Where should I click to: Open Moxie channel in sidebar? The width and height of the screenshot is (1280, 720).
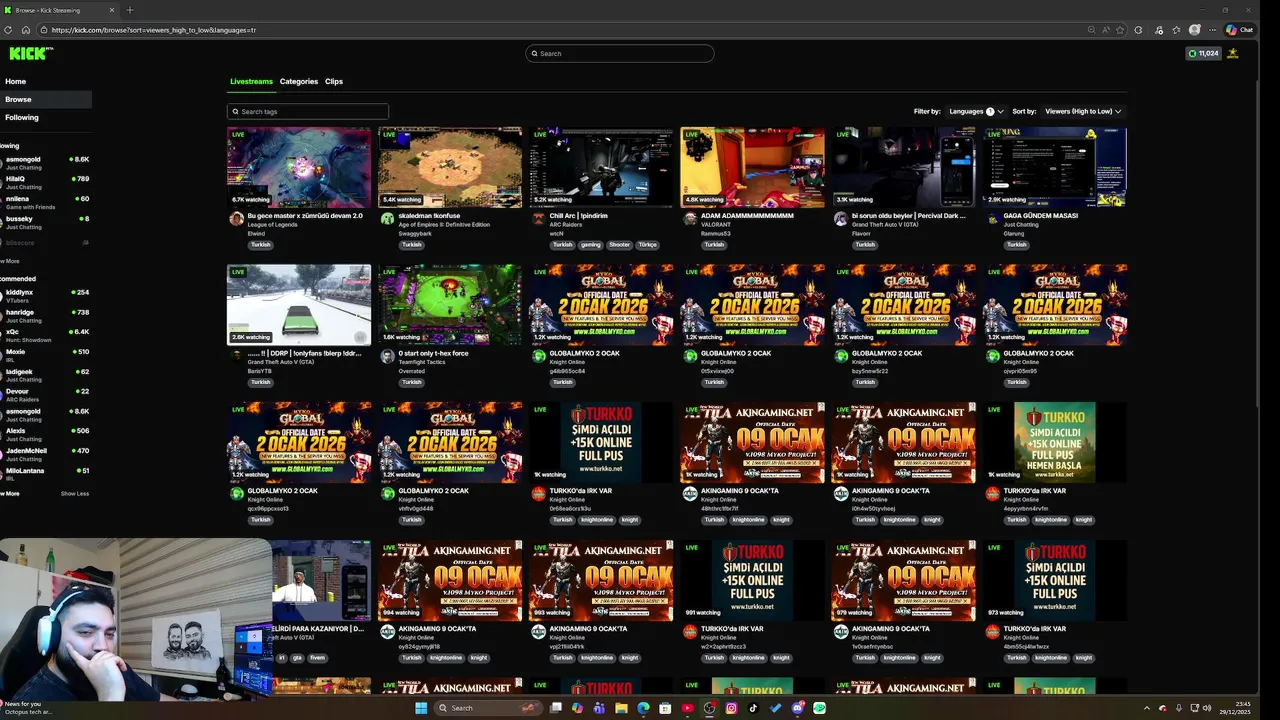point(46,355)
